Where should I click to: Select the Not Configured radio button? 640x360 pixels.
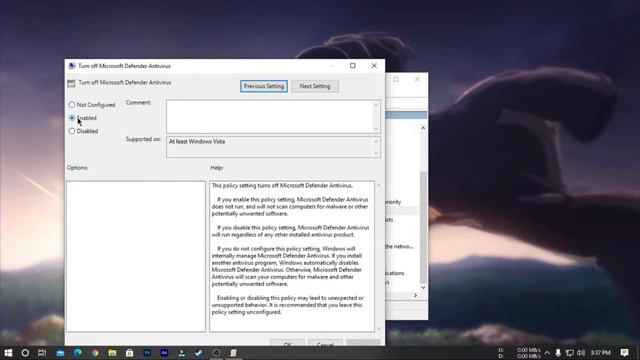[x=72, y=105]
